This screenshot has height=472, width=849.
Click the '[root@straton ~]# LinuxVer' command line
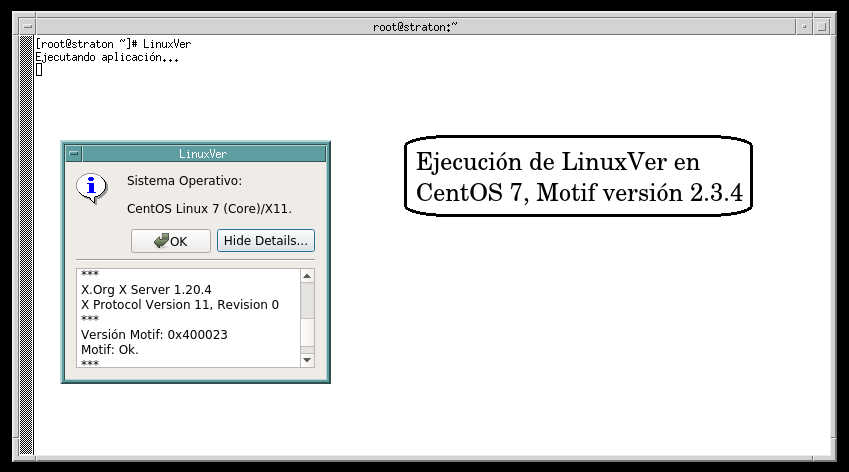pos(113,44)
